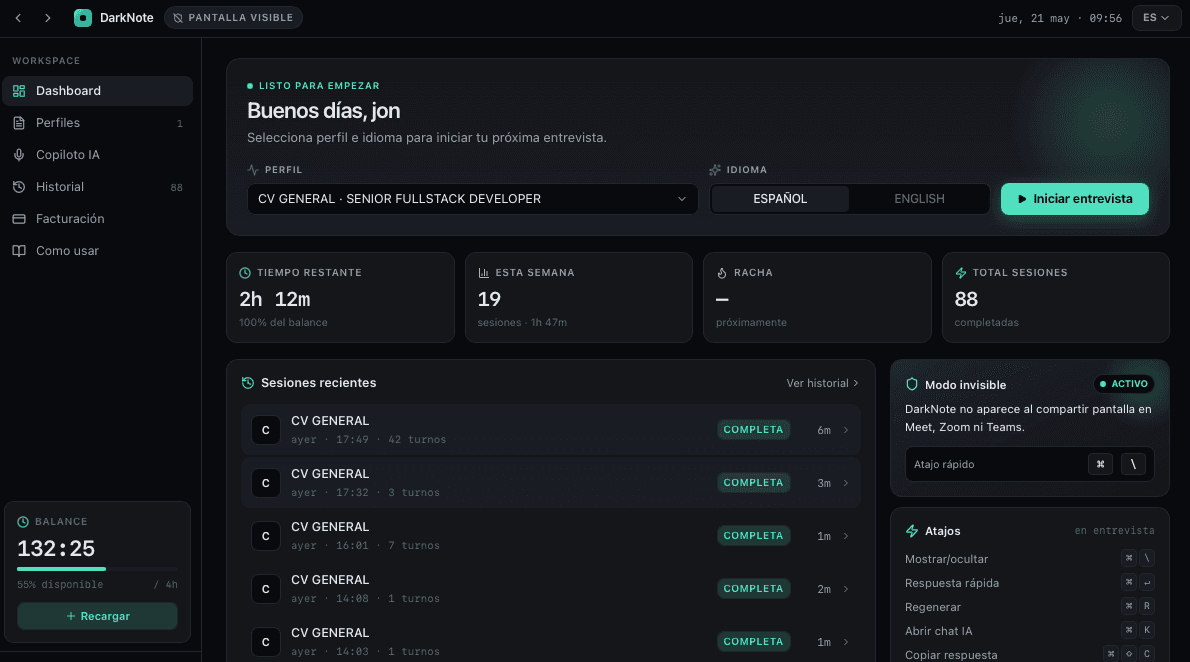Open the 17:32 session with 3 turnos
The image size is (1190, 662).
pyautogui.click(x=551, y=483)
